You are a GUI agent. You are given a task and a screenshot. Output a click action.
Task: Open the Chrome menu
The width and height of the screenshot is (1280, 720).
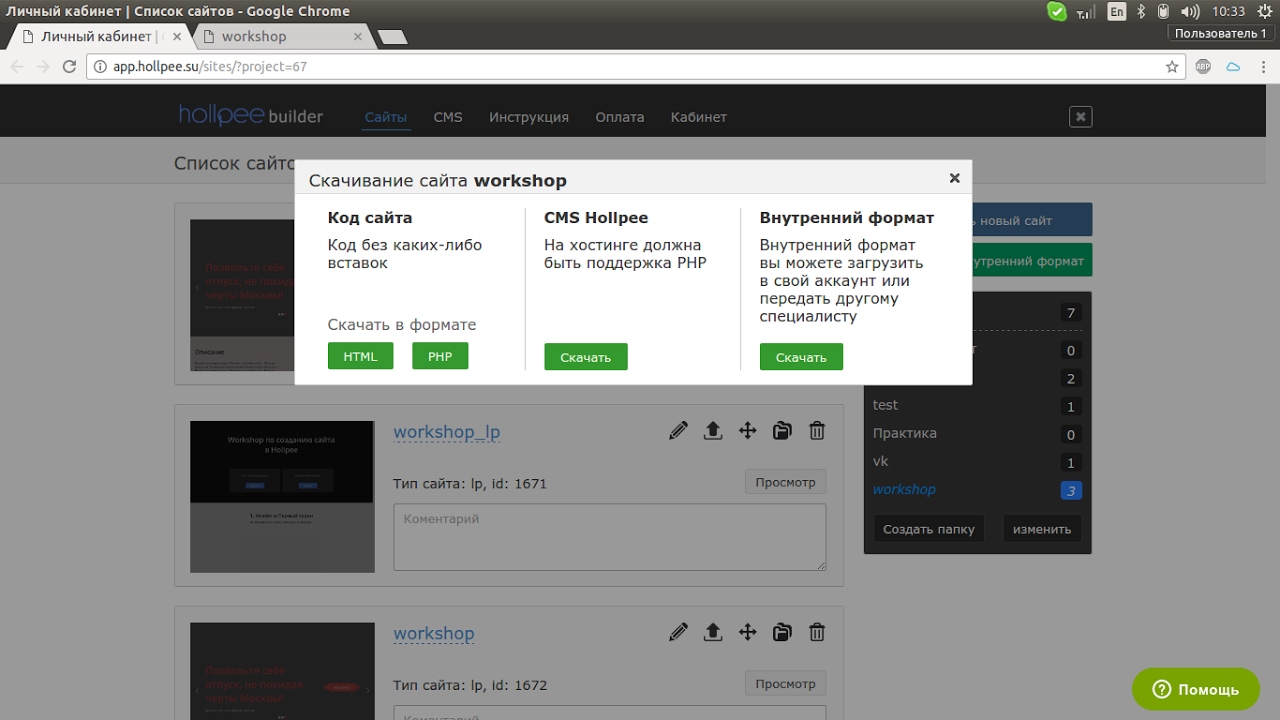click(x=1263, y=67)
